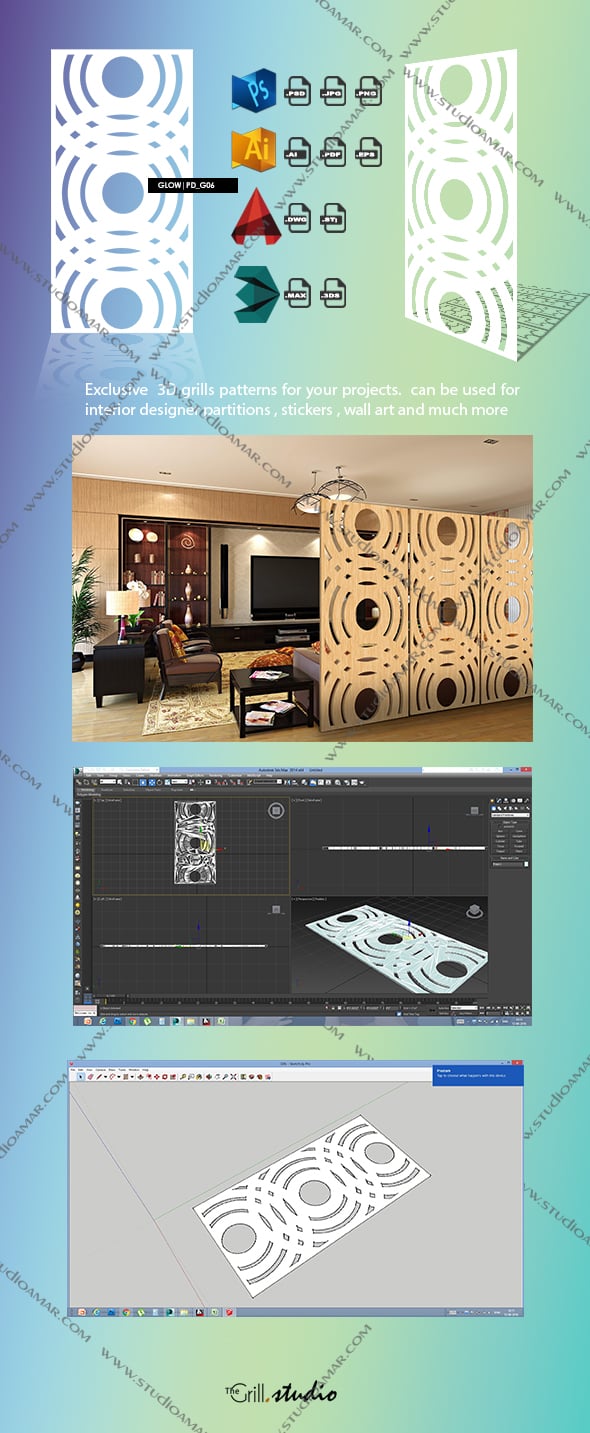Open the living room partition render image
This screenshot has height=1433, width=590.
(302, 588)
